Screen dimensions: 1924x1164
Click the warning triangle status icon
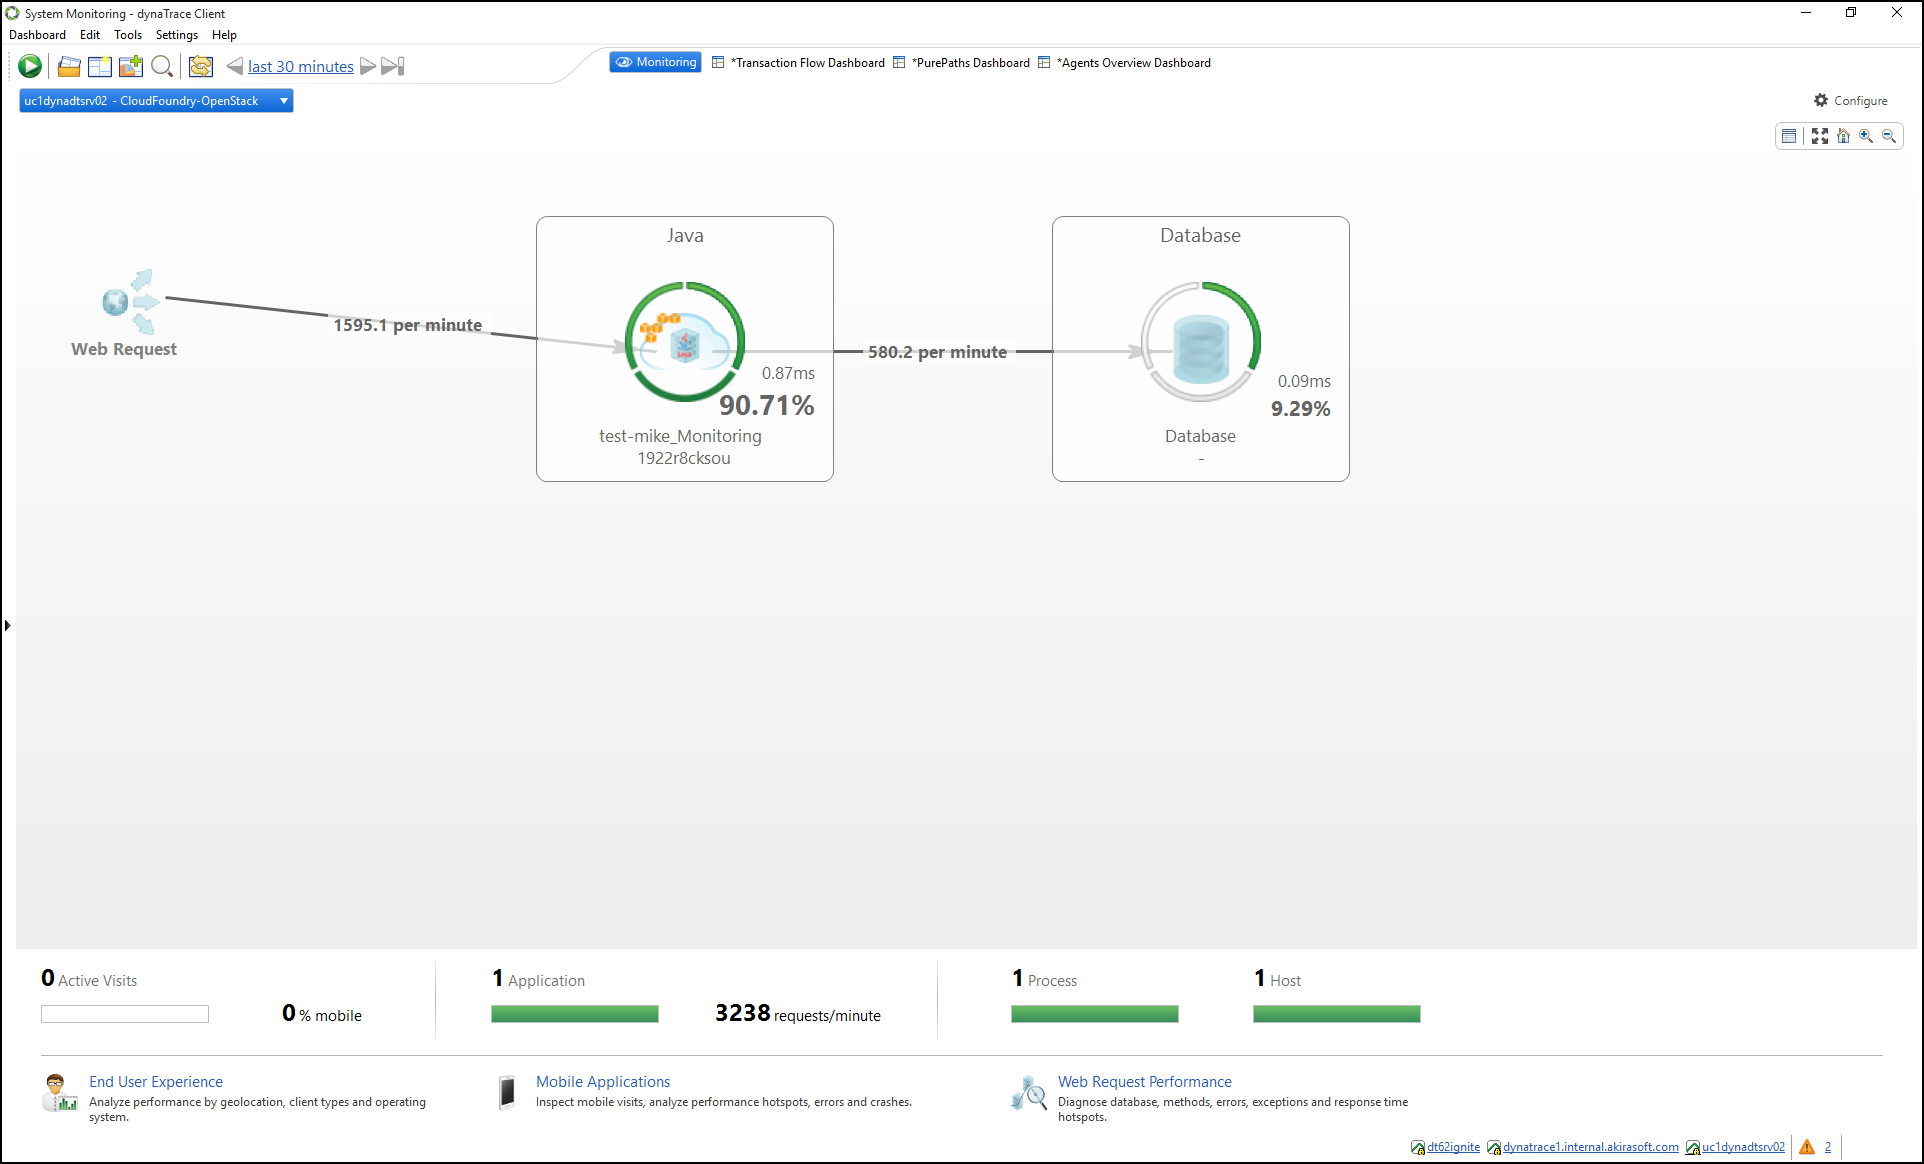1807,1147
